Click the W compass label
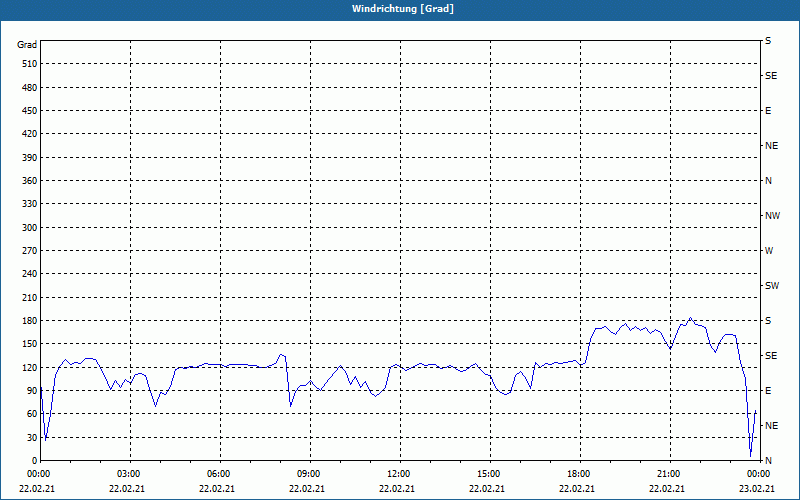This screenshot has height=500, width=800. pyautogui.click(x=769, y=251)
